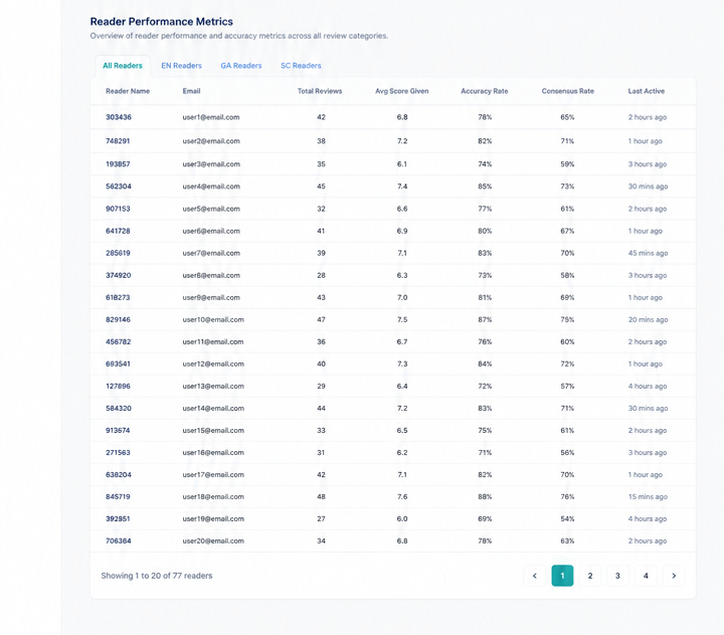Click Showing 1 to 20 of 77 readers
The height and width of the screenshot is (635, 724).
157,575
